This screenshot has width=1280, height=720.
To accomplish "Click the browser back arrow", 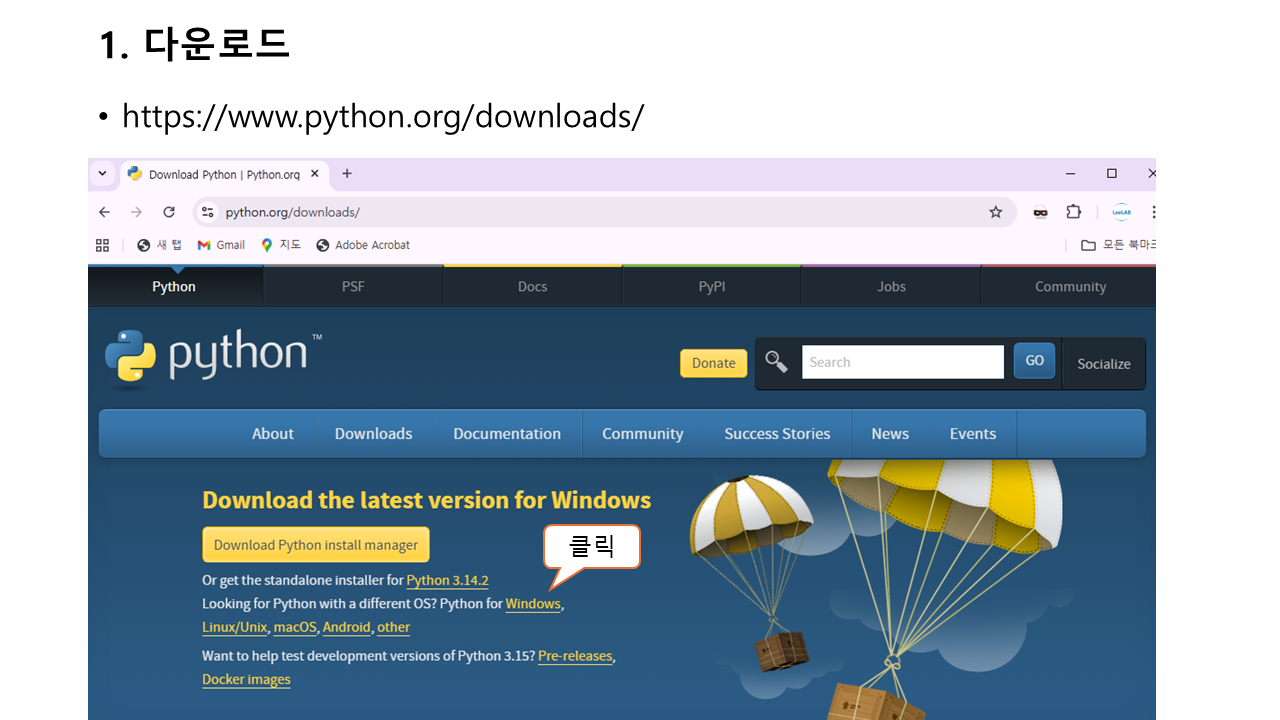I will coord(104,212).
